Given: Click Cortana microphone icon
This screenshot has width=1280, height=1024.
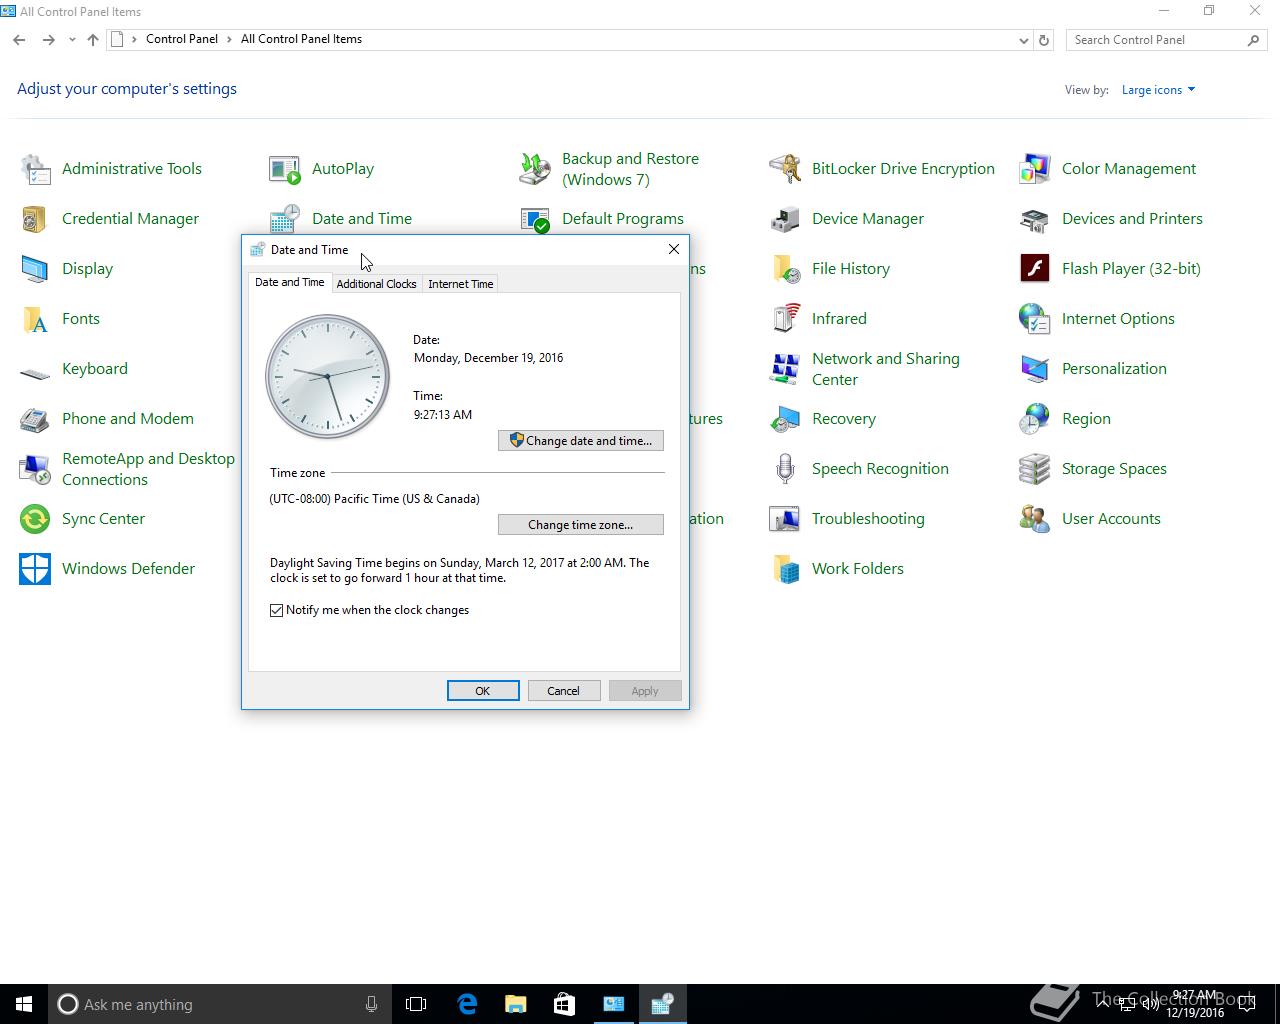Looking at the screenshot, I should click(371, 1004).
